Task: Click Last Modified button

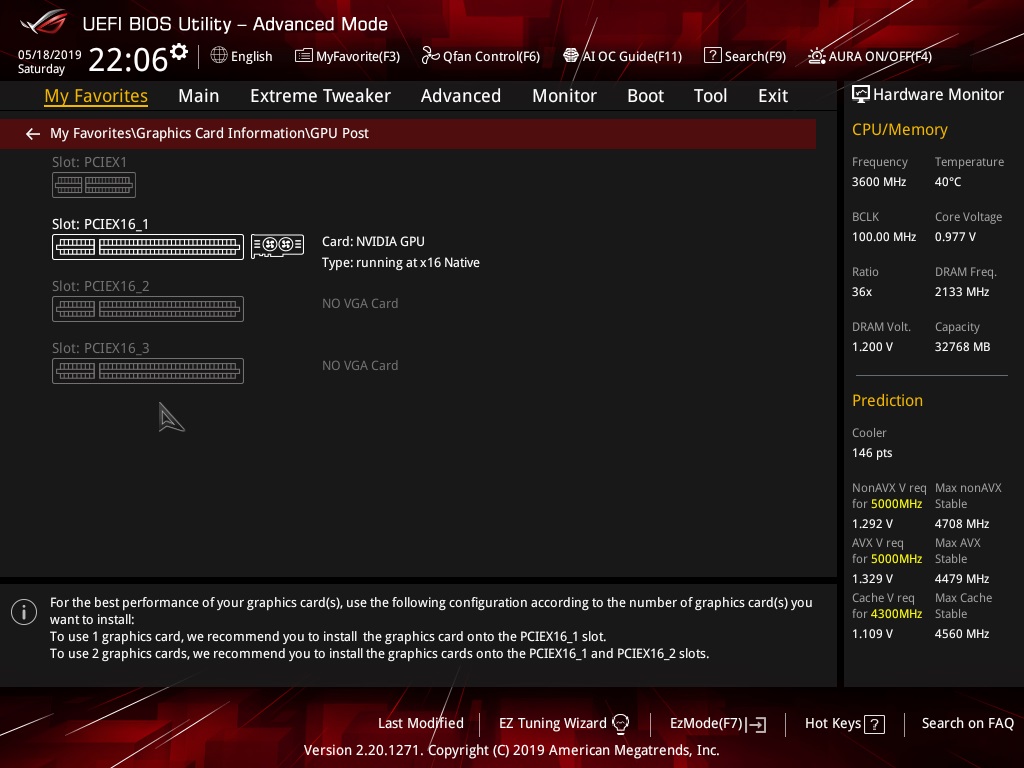Action: (x=421, y=724)
